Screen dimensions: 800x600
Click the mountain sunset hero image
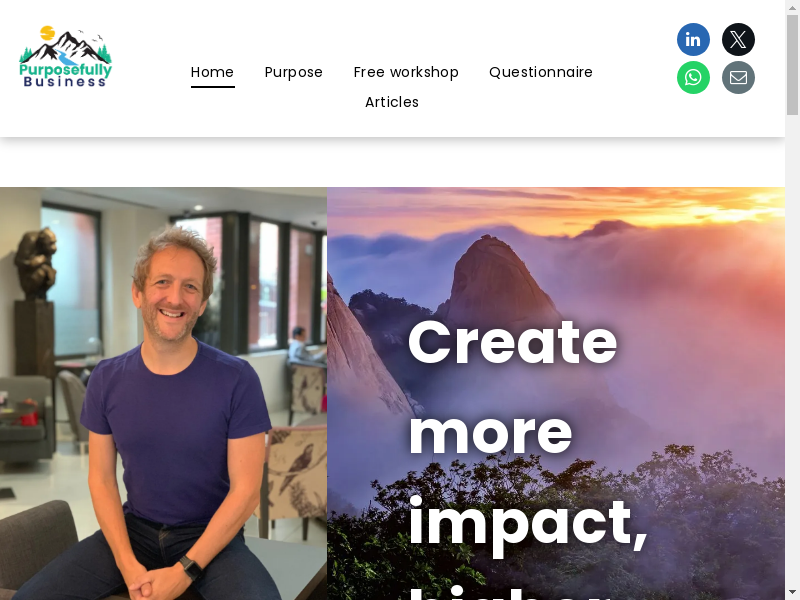click(x=556, y=393)
